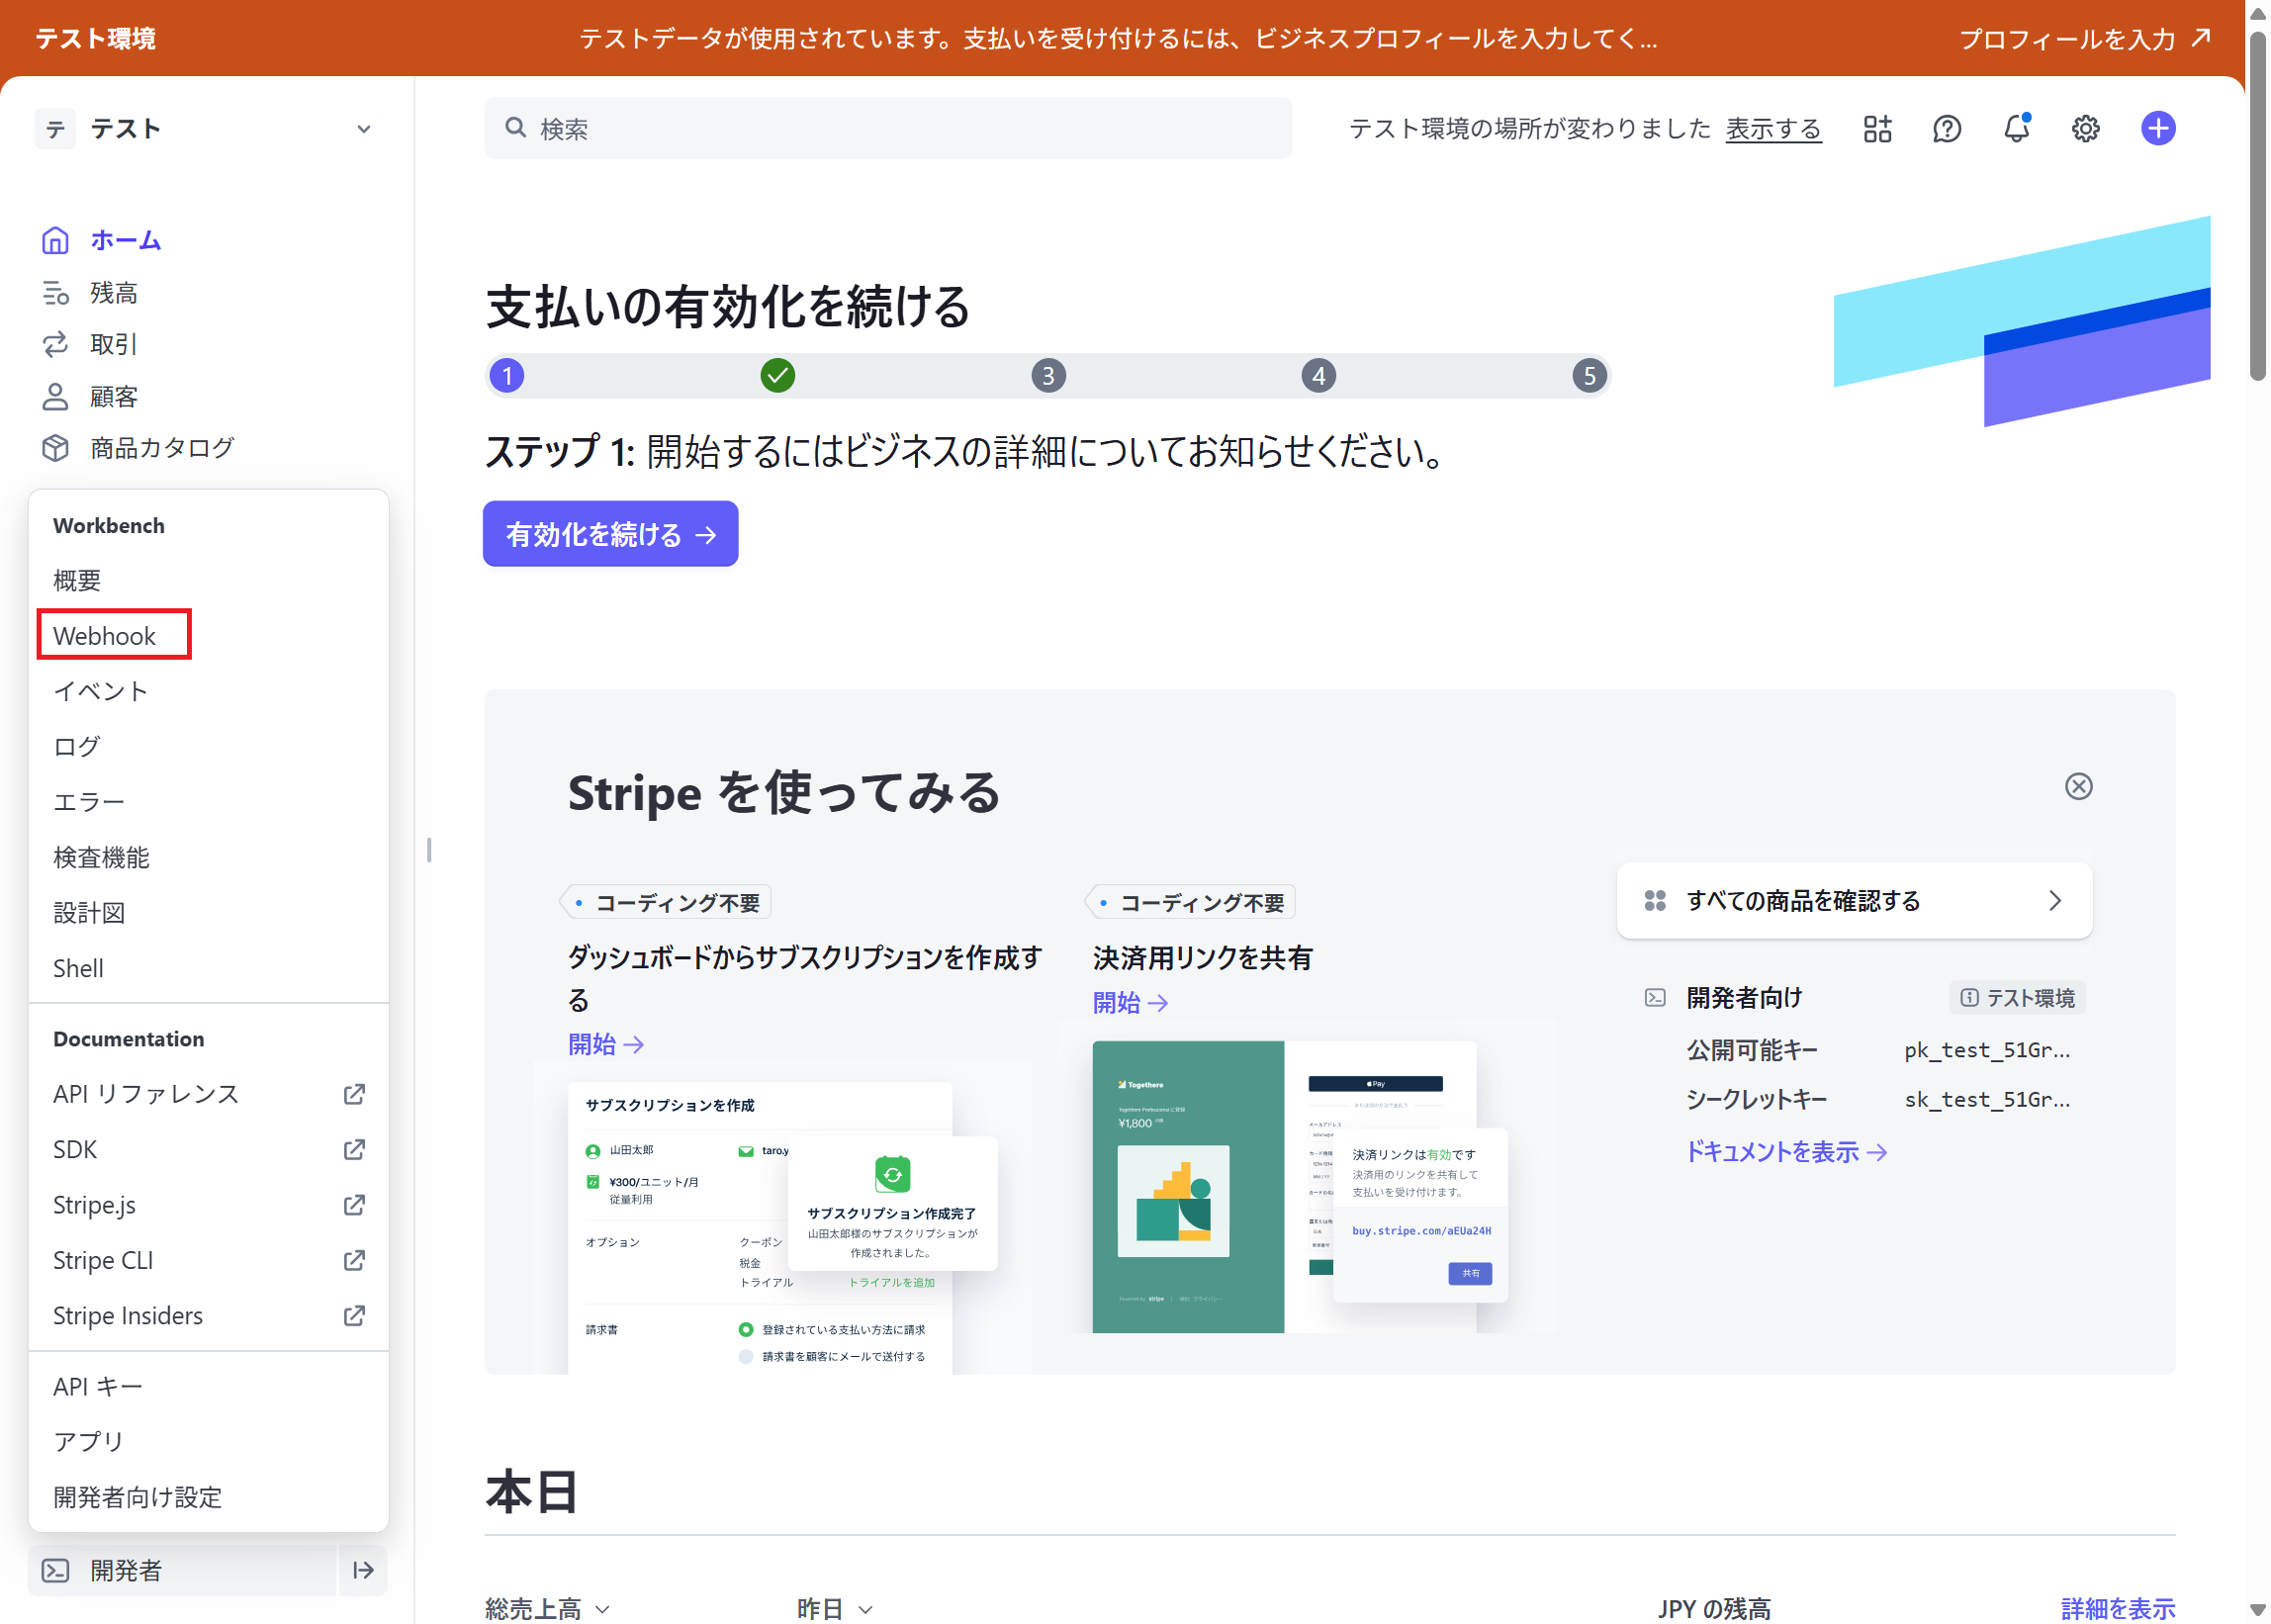Click completed checkmark step in progress bar
Image resolution: width=2271 pixels, height=1624 pixels.
click(x=777, y=376)
